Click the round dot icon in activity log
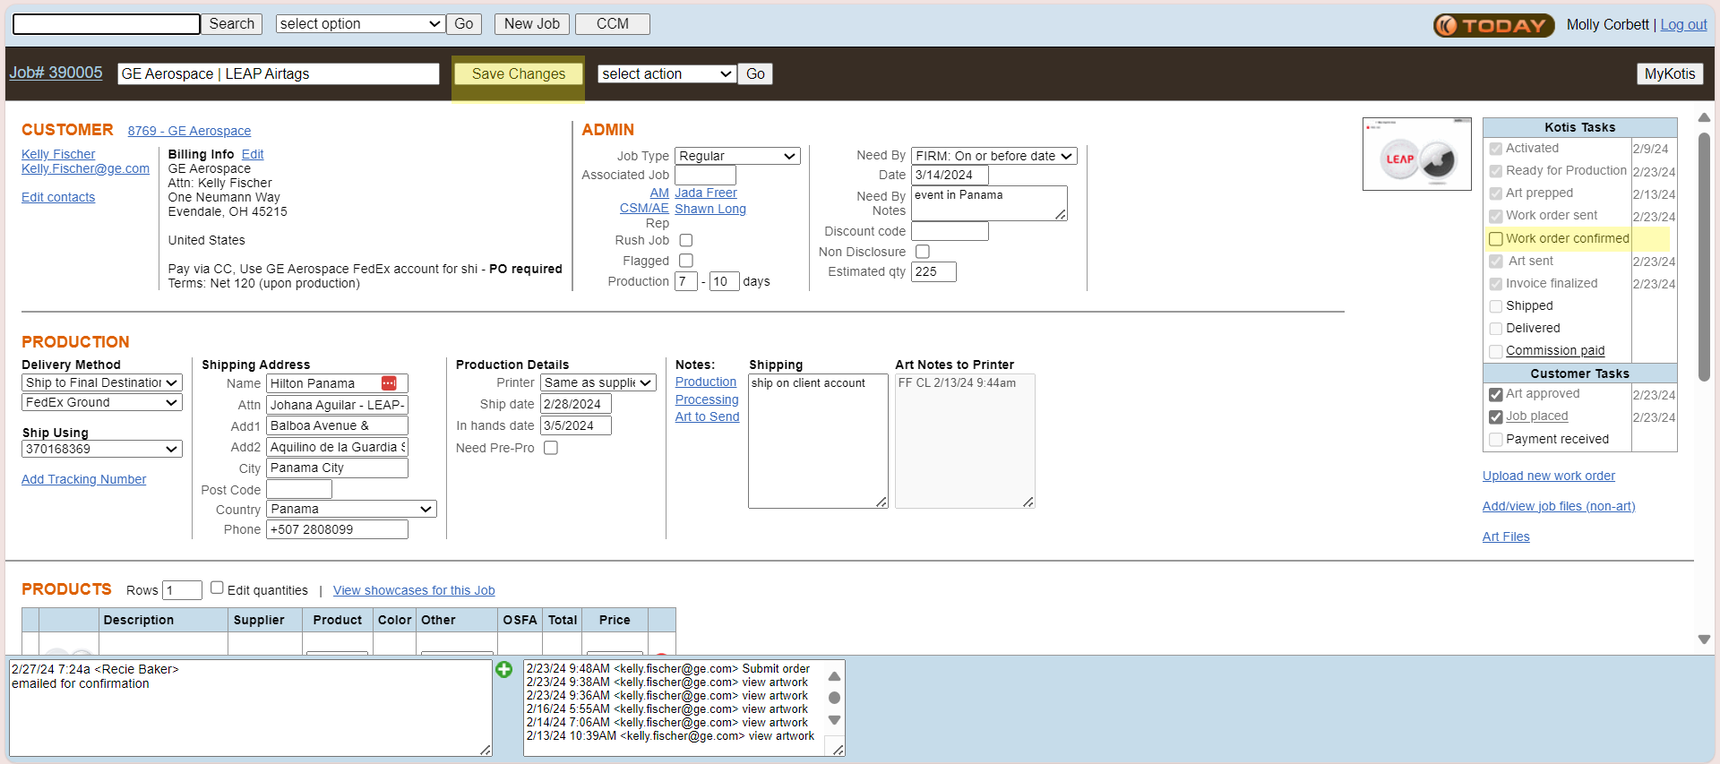Viewport: 1720px width, 764px height. tap(834, 698)
